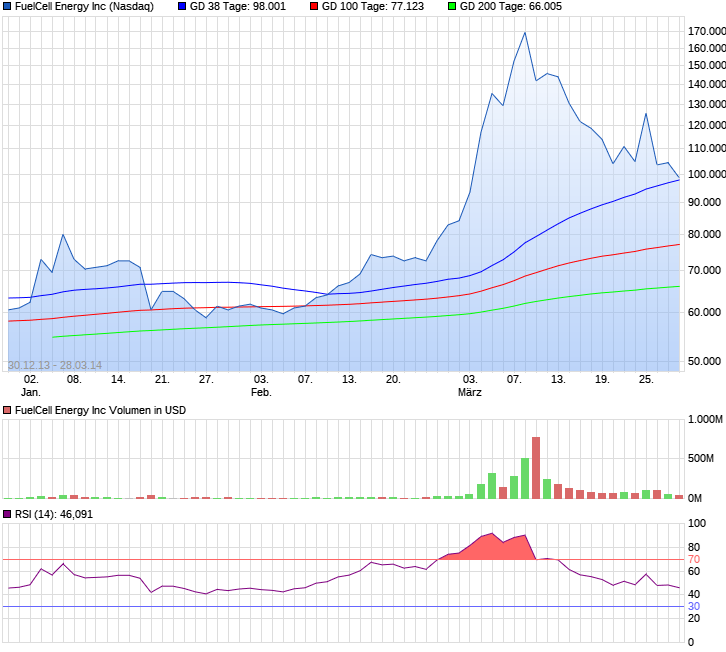726x652 pixels.
Task: Select the 'FuelCell Energy Inc (Nasdaq)' legend label
Action: (x=84, y=6)
